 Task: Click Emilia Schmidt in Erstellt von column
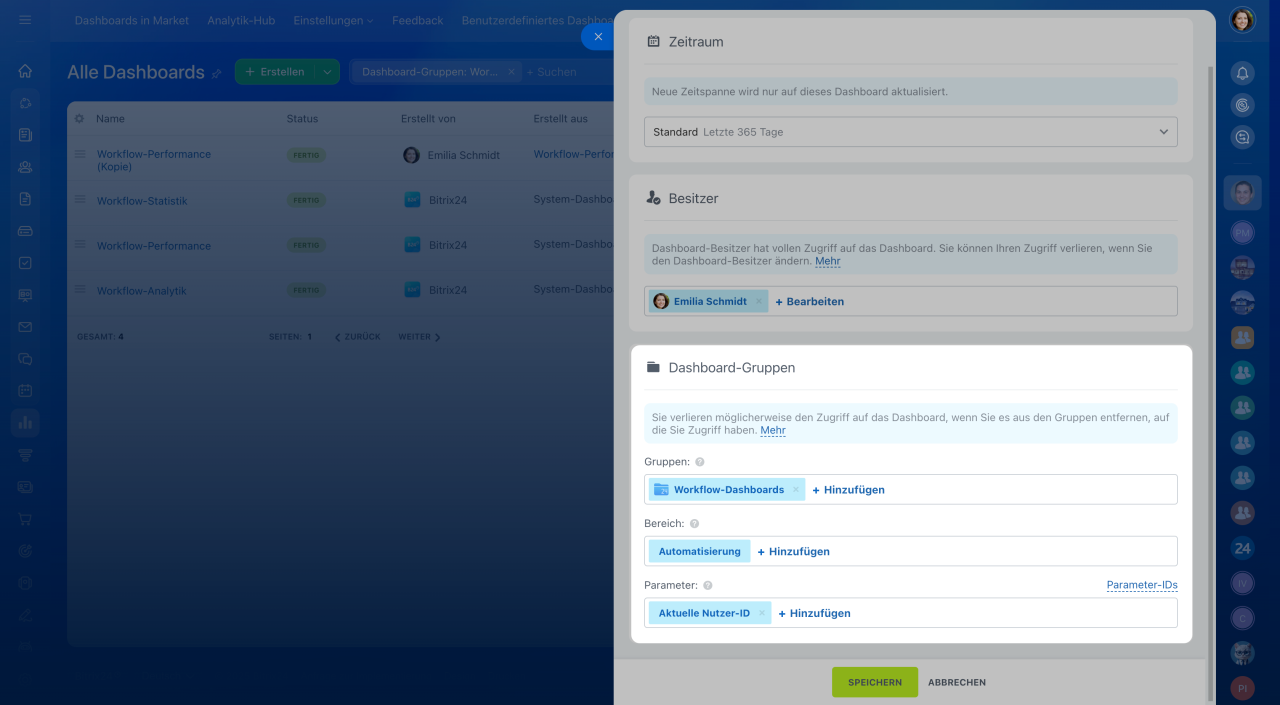(x=463, y=155)
